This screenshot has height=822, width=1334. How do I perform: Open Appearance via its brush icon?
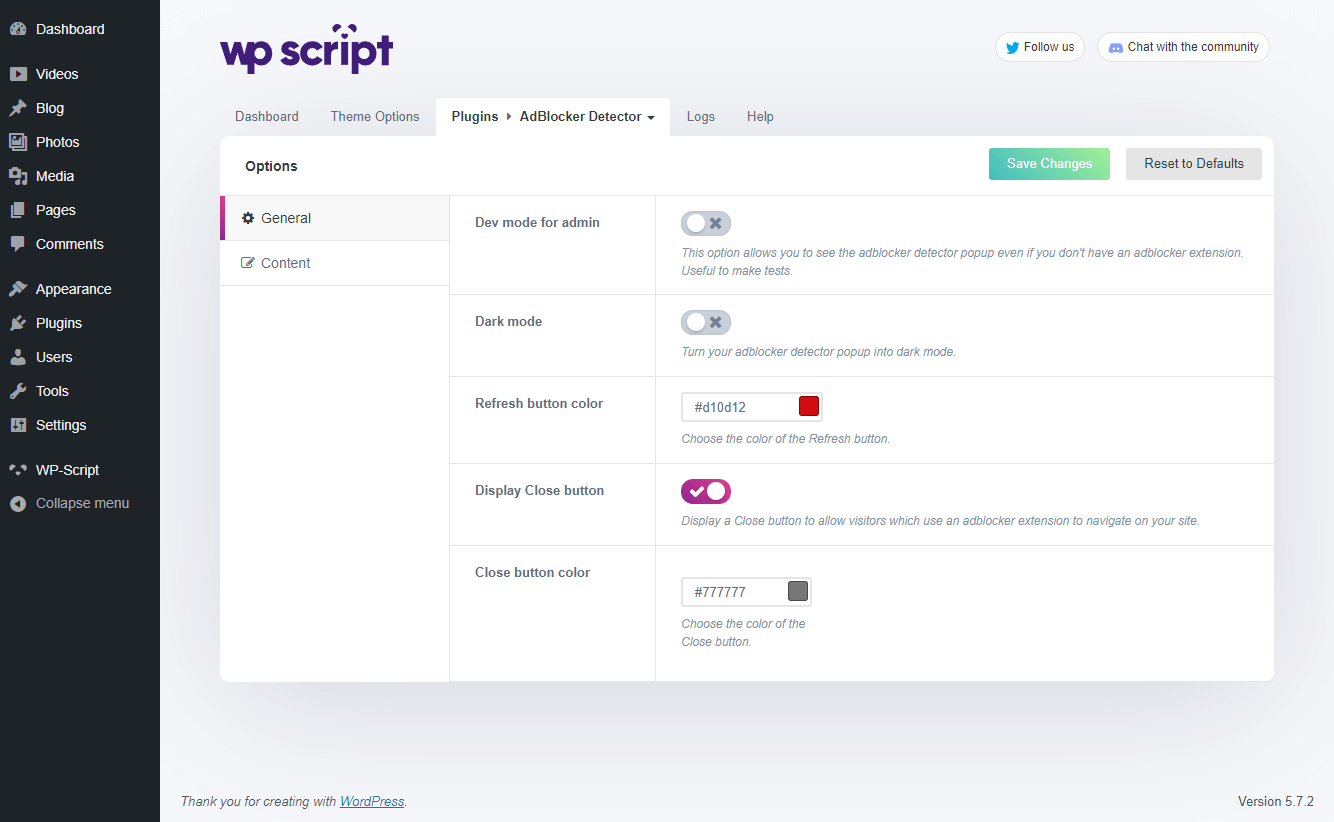pos(18,289)
